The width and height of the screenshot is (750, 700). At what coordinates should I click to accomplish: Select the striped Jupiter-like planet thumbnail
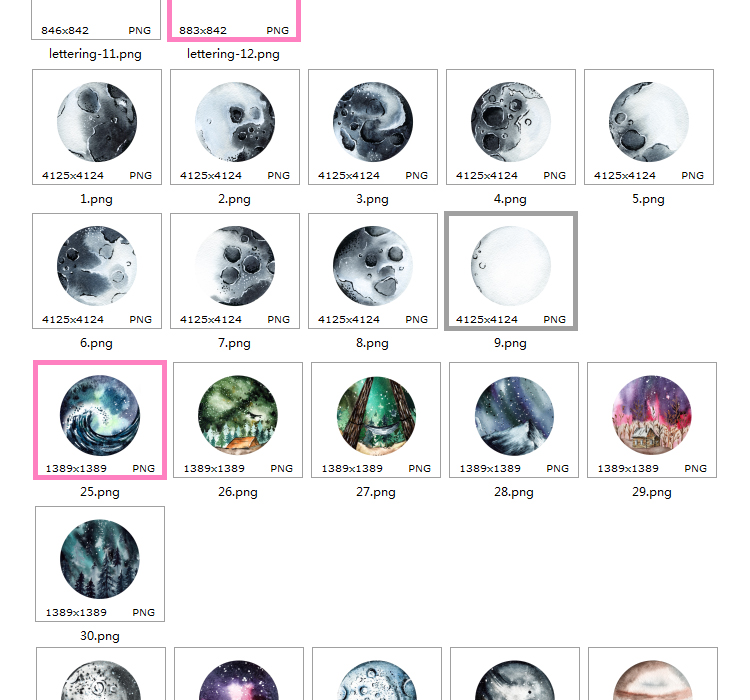tap(653, 674)
